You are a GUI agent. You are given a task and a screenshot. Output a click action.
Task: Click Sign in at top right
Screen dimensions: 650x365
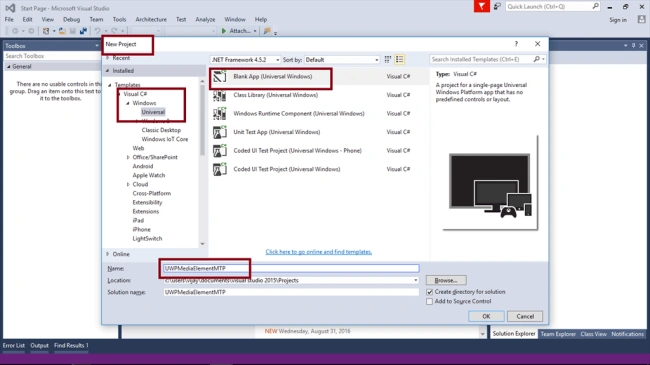click(x=618, y=19)
